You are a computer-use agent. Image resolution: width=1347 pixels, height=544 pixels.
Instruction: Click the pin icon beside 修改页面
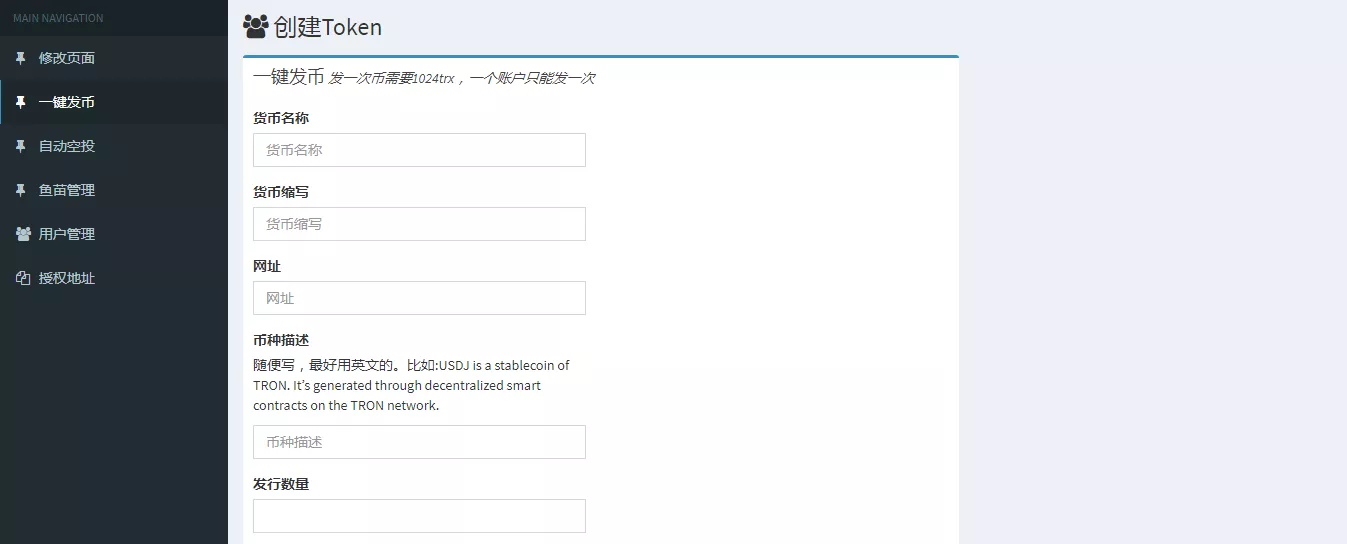(21, 58)
